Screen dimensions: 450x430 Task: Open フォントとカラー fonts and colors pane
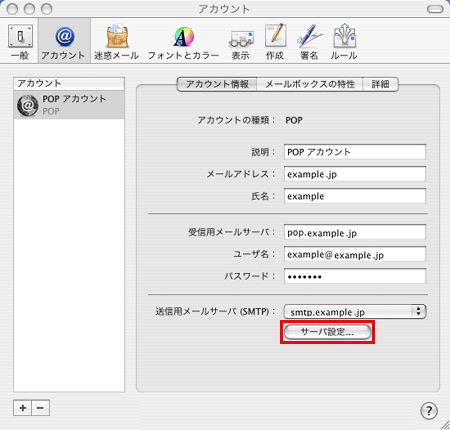pos(183,42)
